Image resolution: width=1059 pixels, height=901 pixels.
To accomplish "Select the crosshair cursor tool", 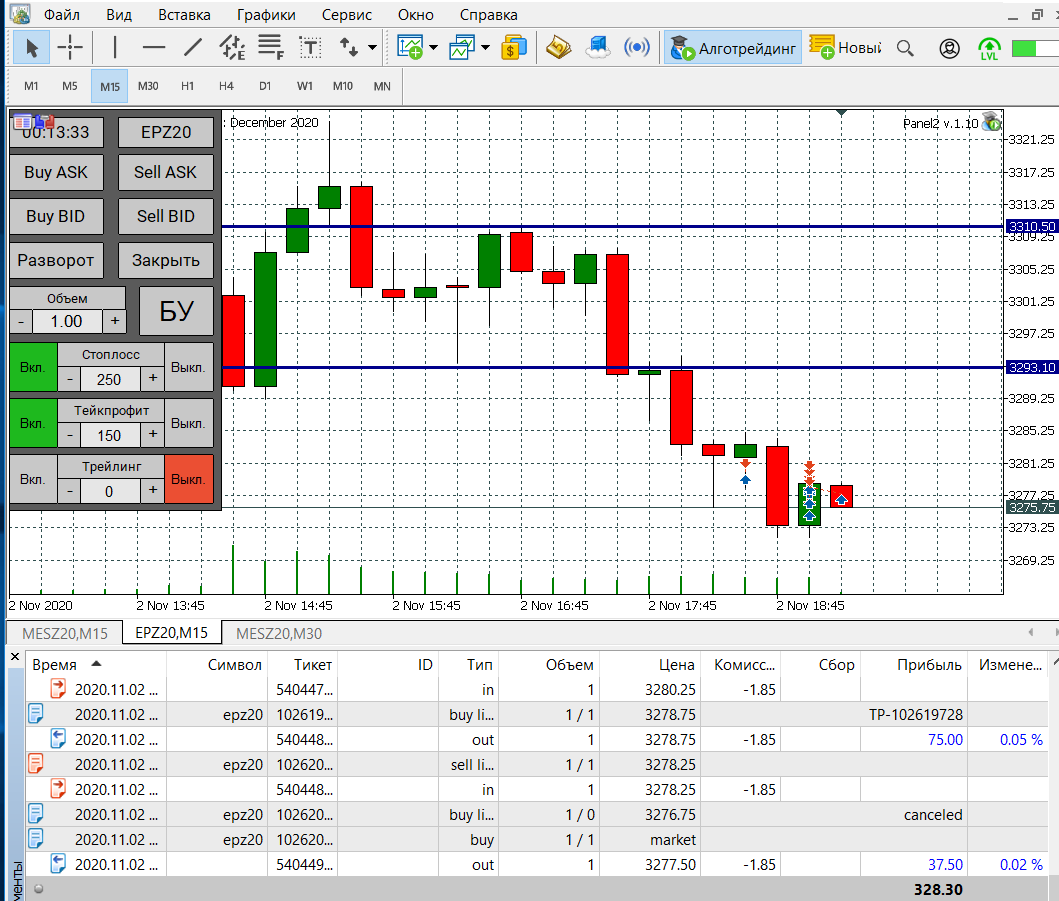I will pos(70,47).
